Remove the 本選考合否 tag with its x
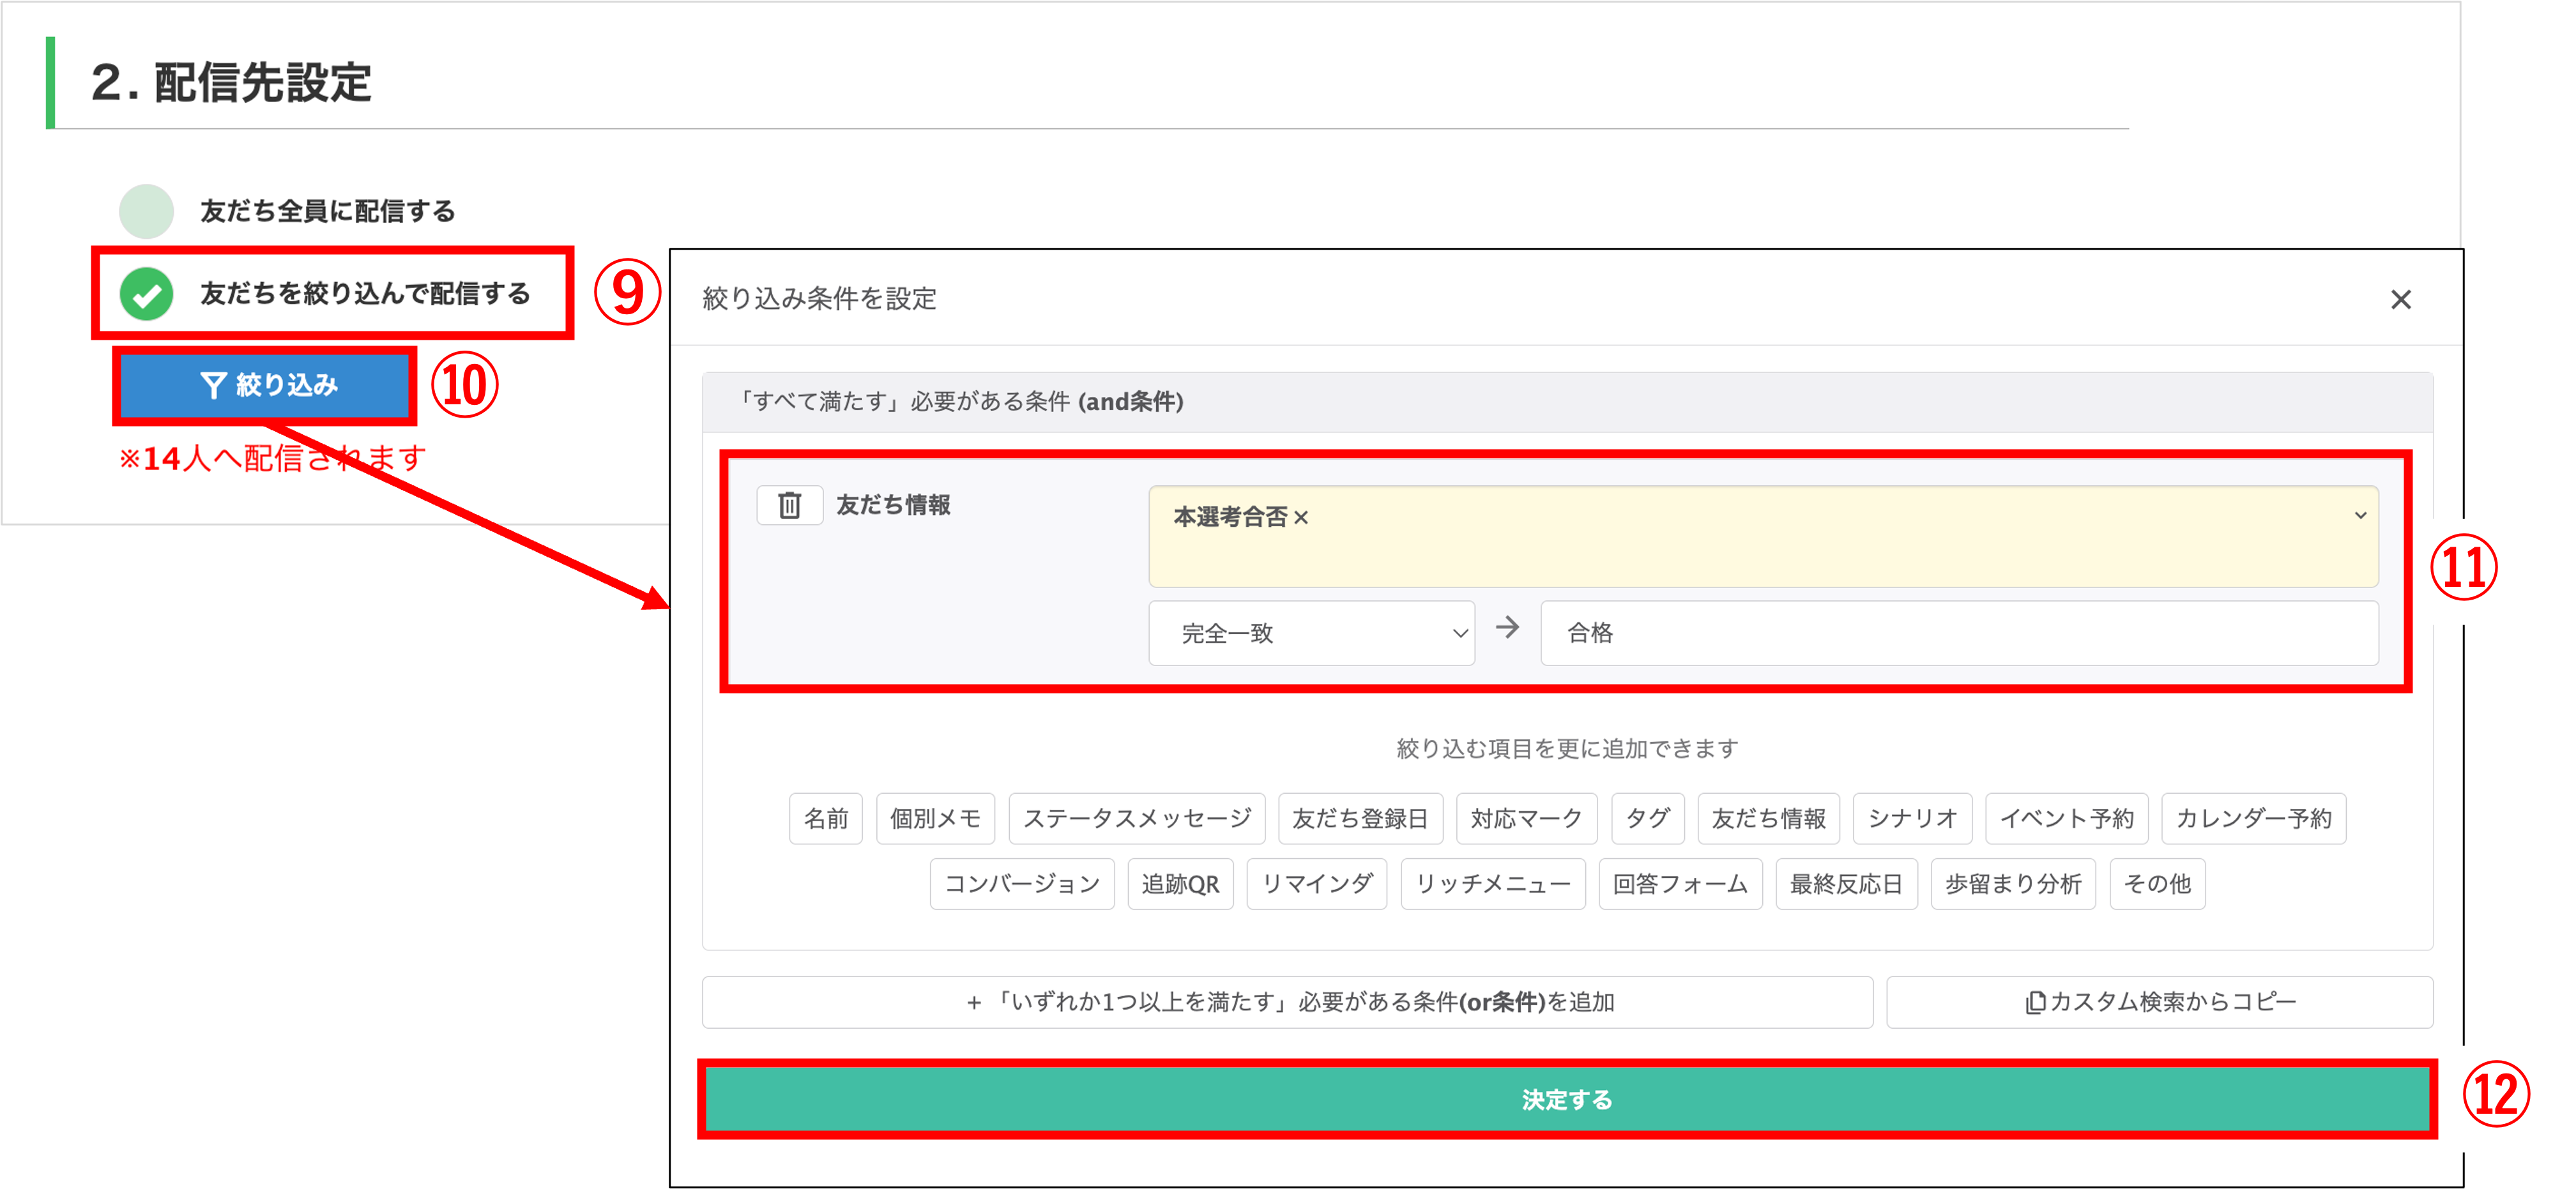 tap(1300, 518)
